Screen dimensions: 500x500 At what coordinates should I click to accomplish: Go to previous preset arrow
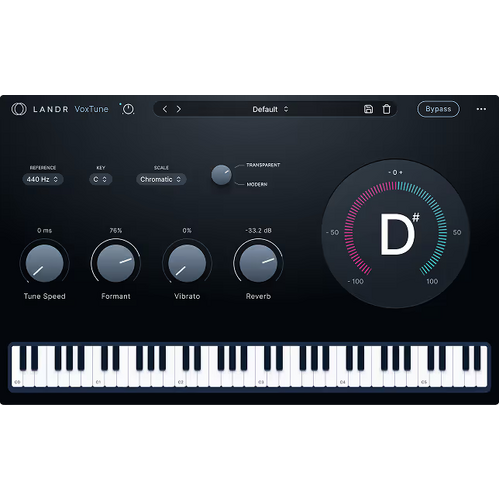pos(165,109)
